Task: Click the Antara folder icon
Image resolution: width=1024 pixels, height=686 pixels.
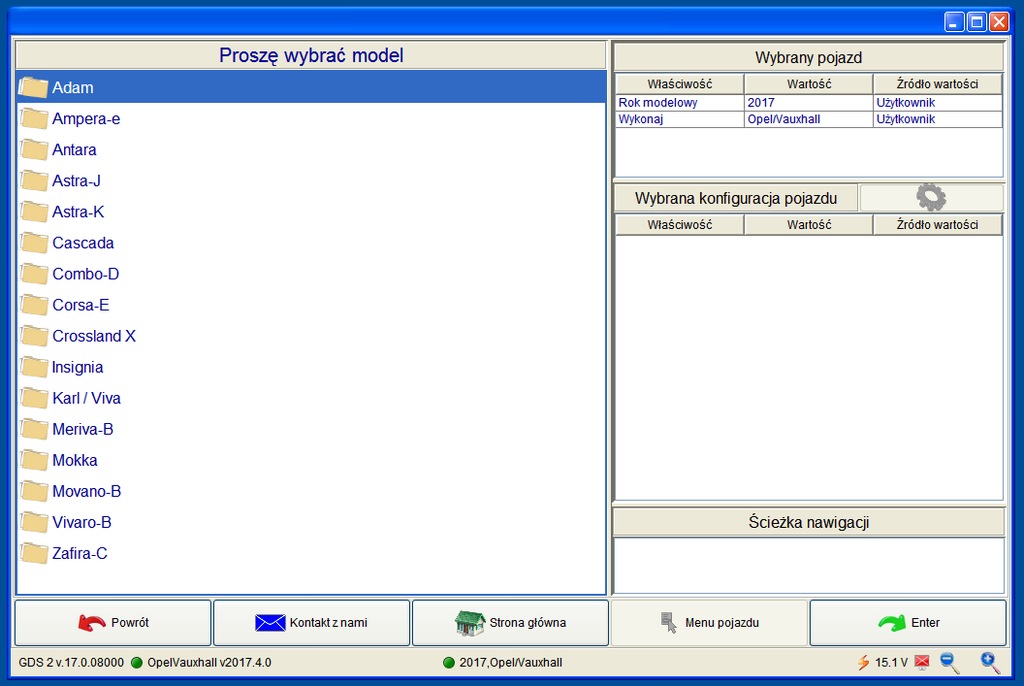Action: click(34, 150)
